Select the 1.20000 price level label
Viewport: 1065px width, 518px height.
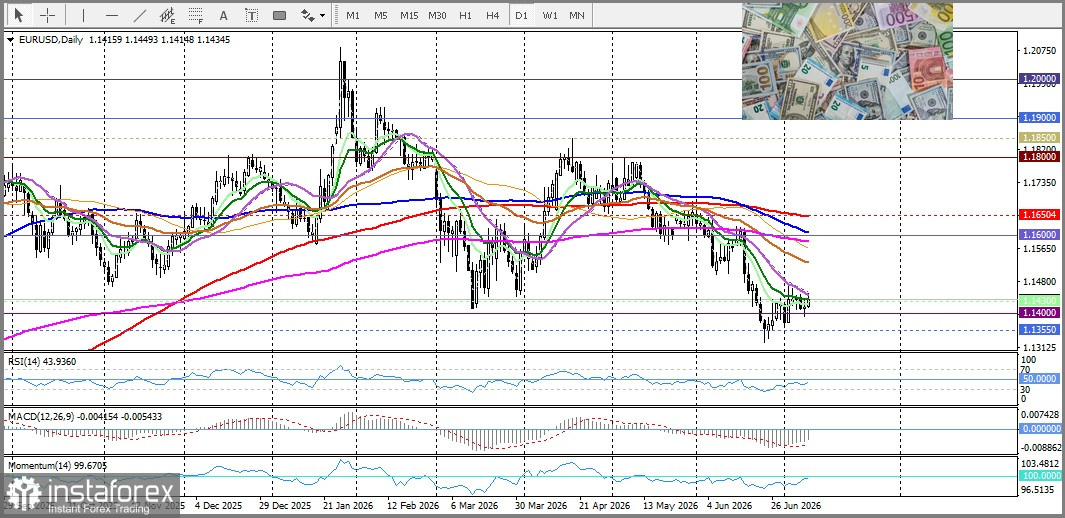click(1041, 79)
